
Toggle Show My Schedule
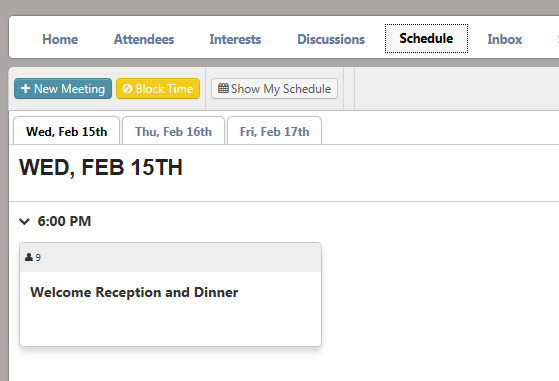275,88
